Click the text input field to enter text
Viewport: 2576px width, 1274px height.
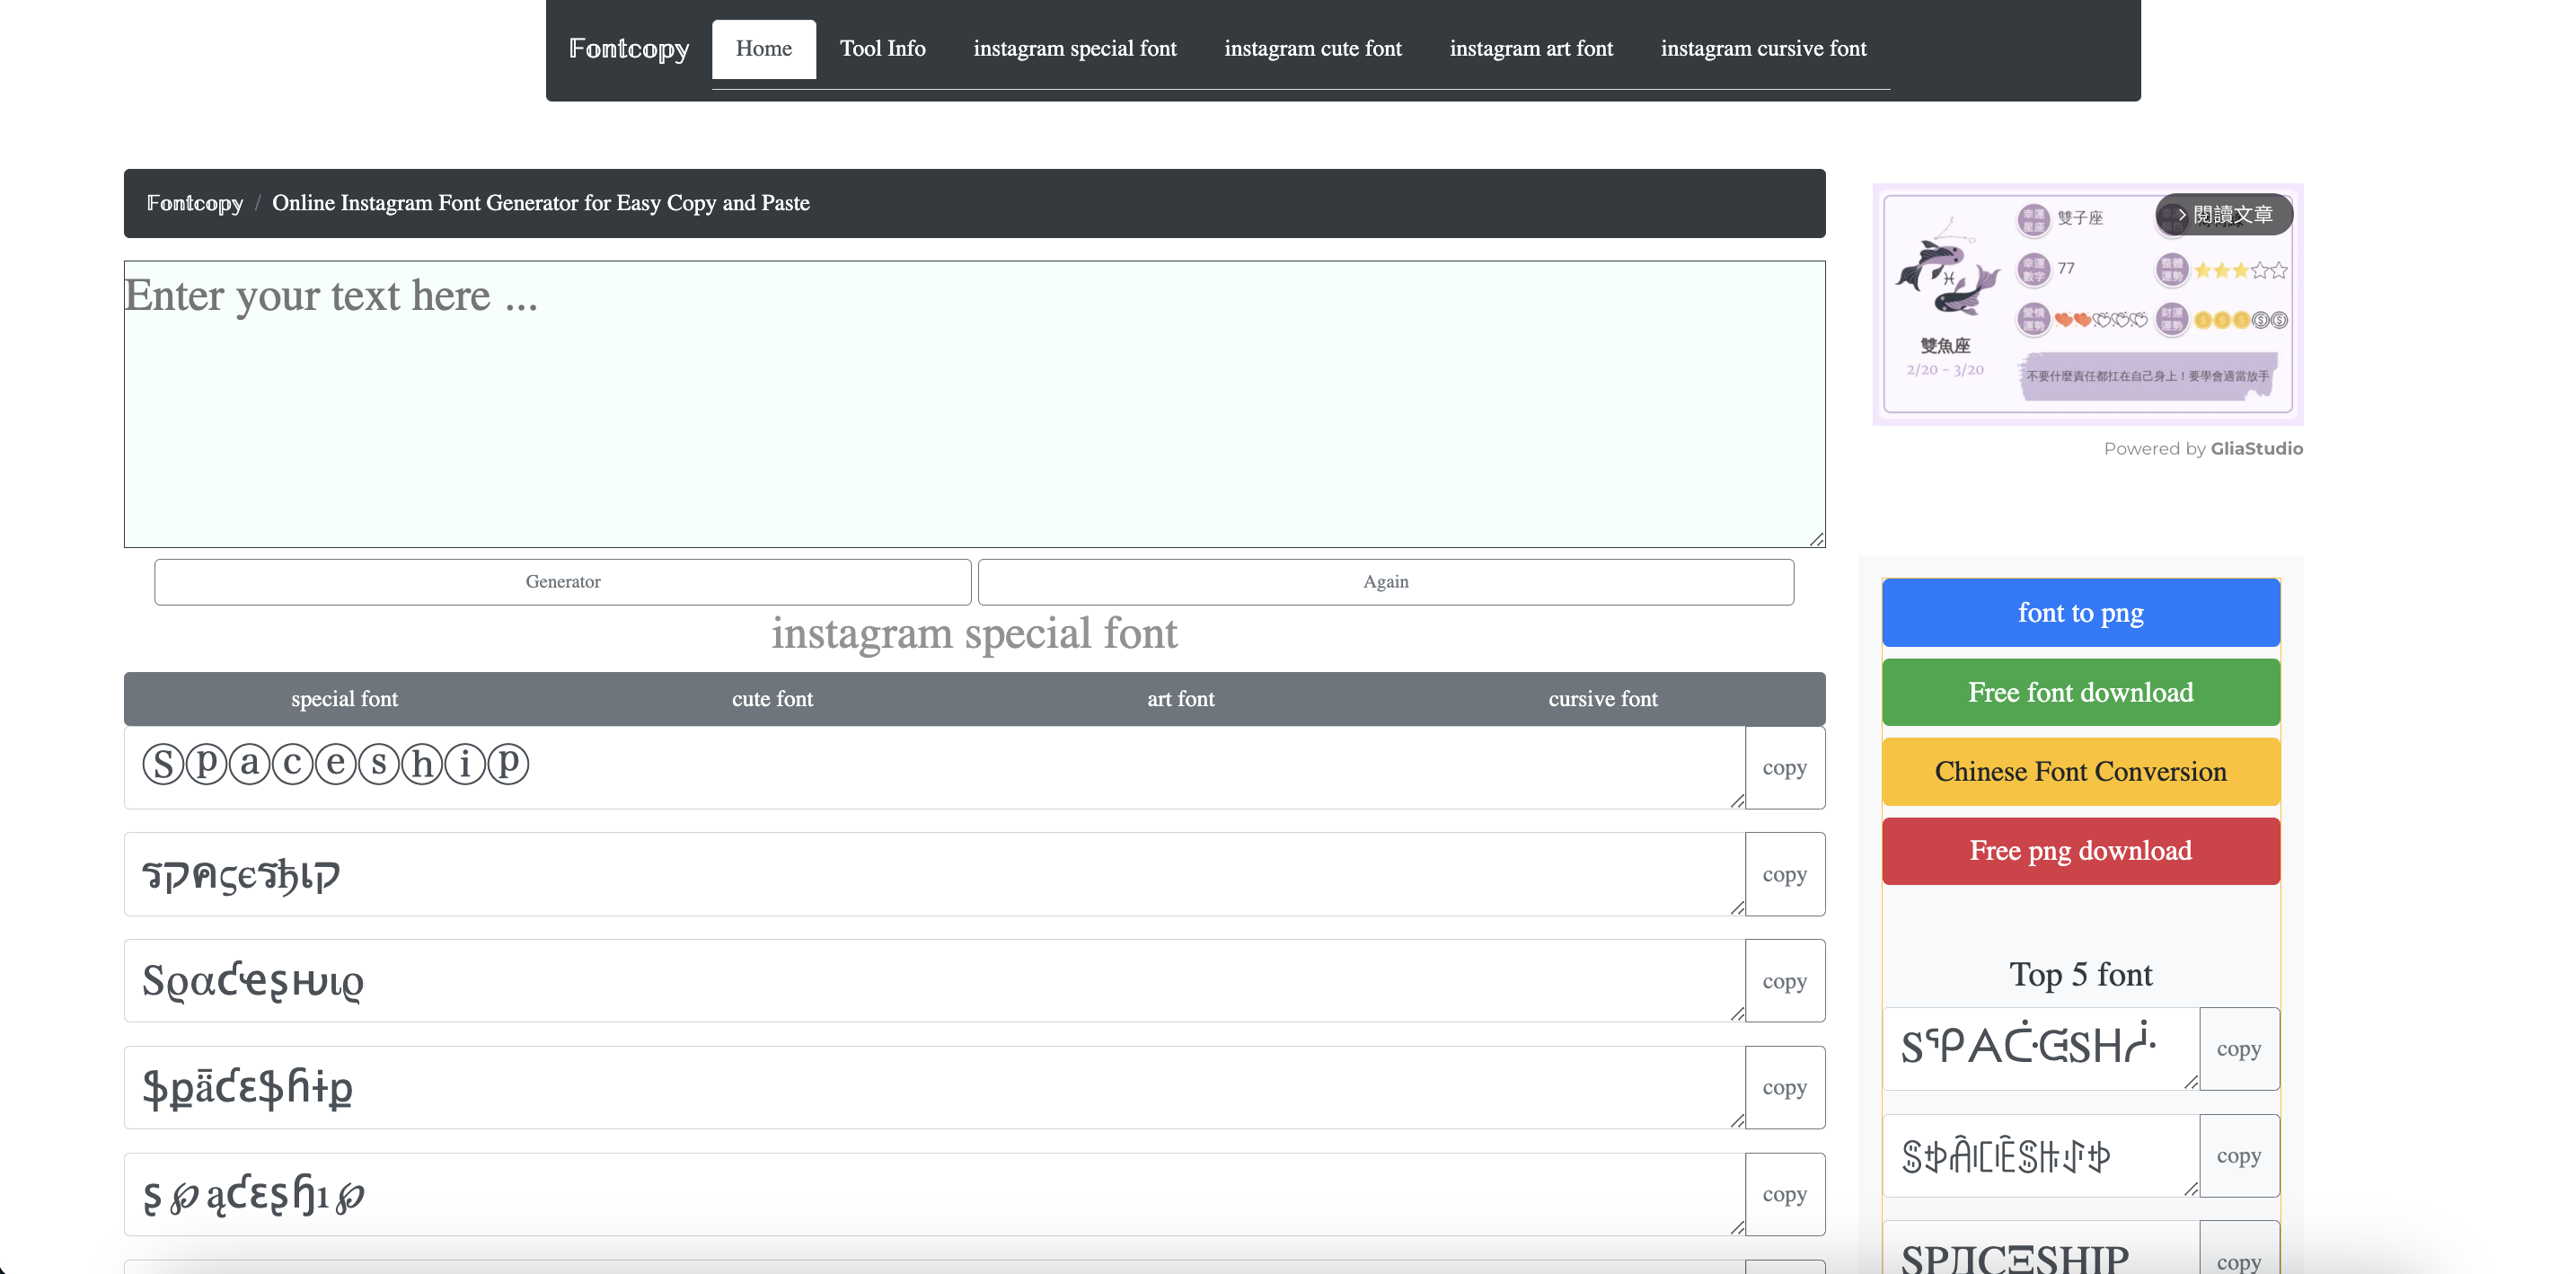pos(975,403)
